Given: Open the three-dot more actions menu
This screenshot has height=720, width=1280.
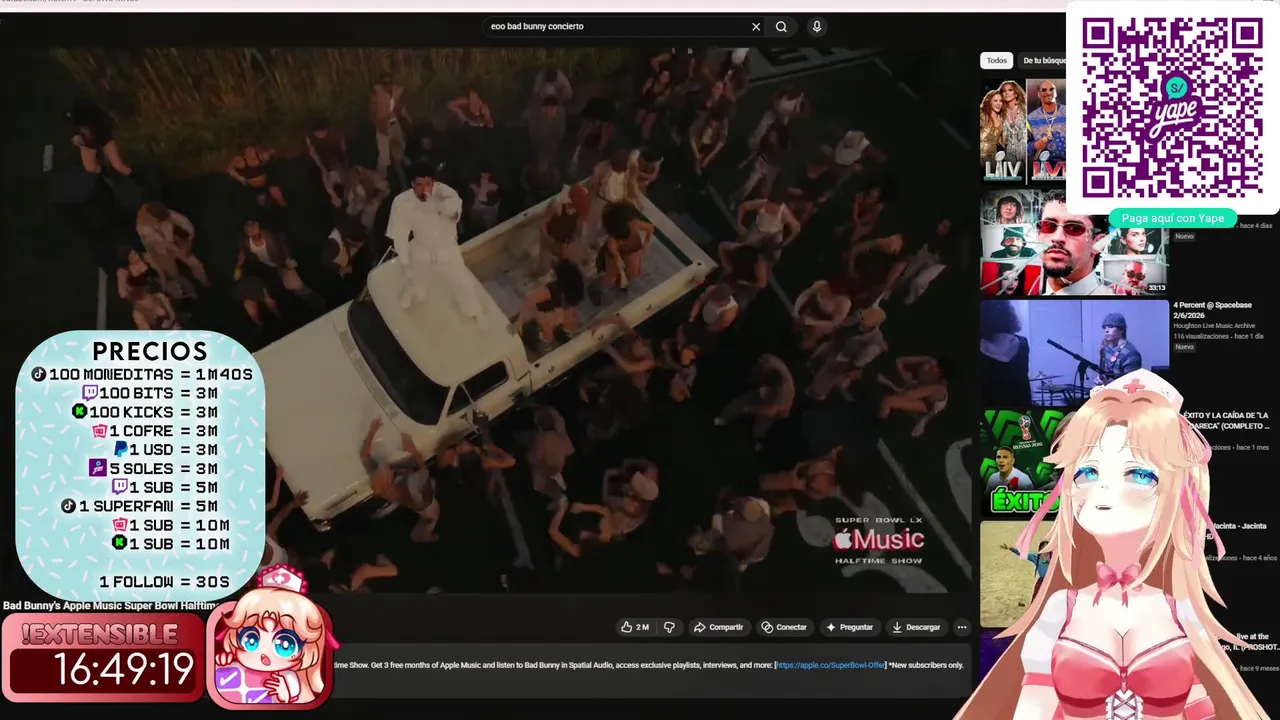Looking at the screenshot, I should click(962, 627).
